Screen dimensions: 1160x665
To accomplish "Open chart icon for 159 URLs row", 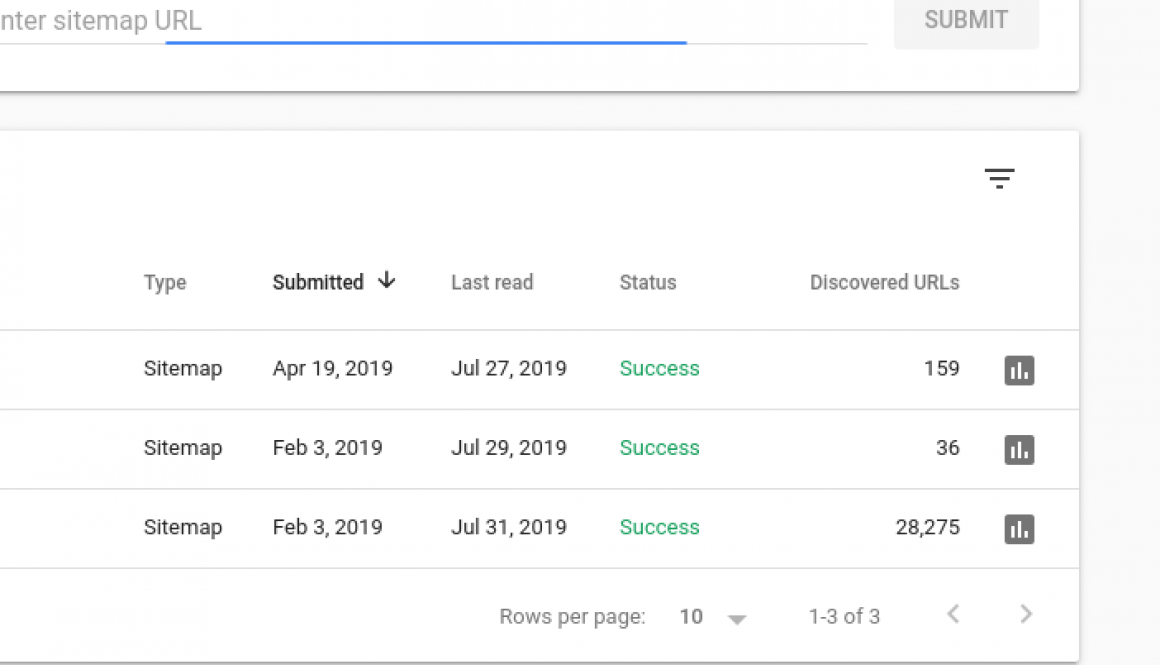I will (x=1019, y=370).
